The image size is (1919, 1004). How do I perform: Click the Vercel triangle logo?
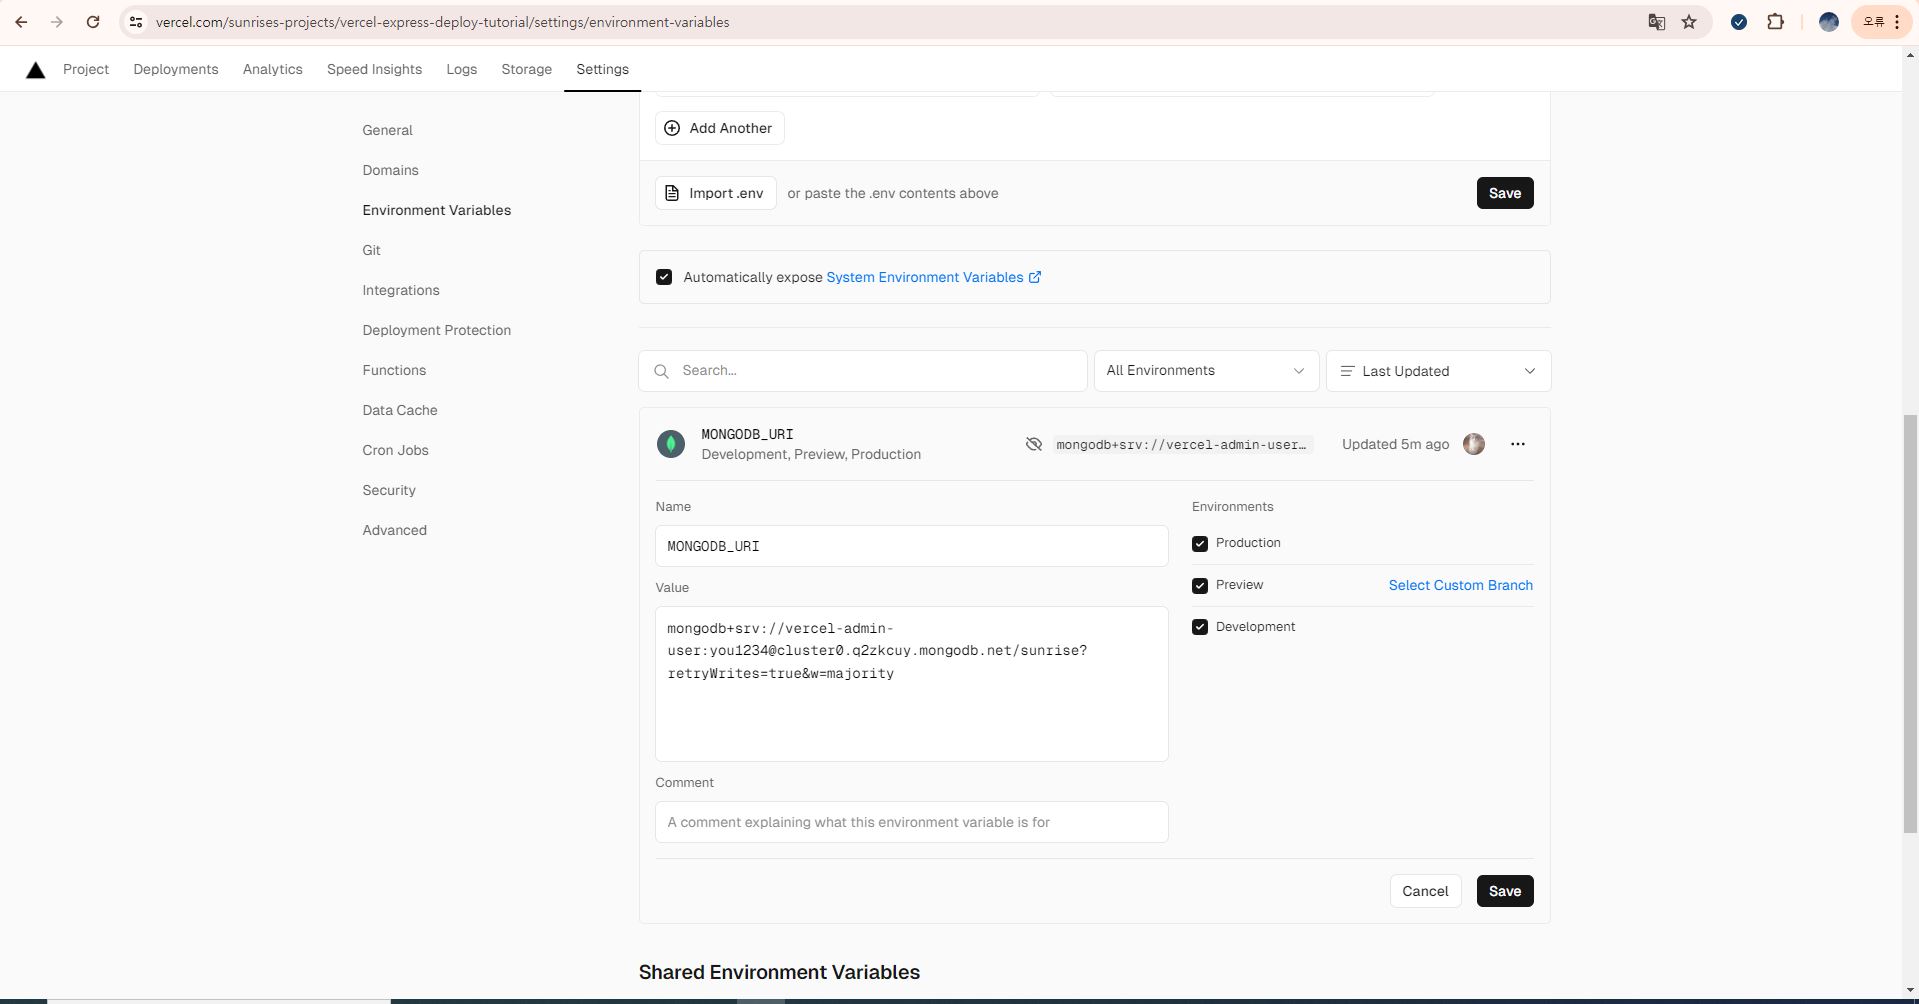click(x=36, y=70)
